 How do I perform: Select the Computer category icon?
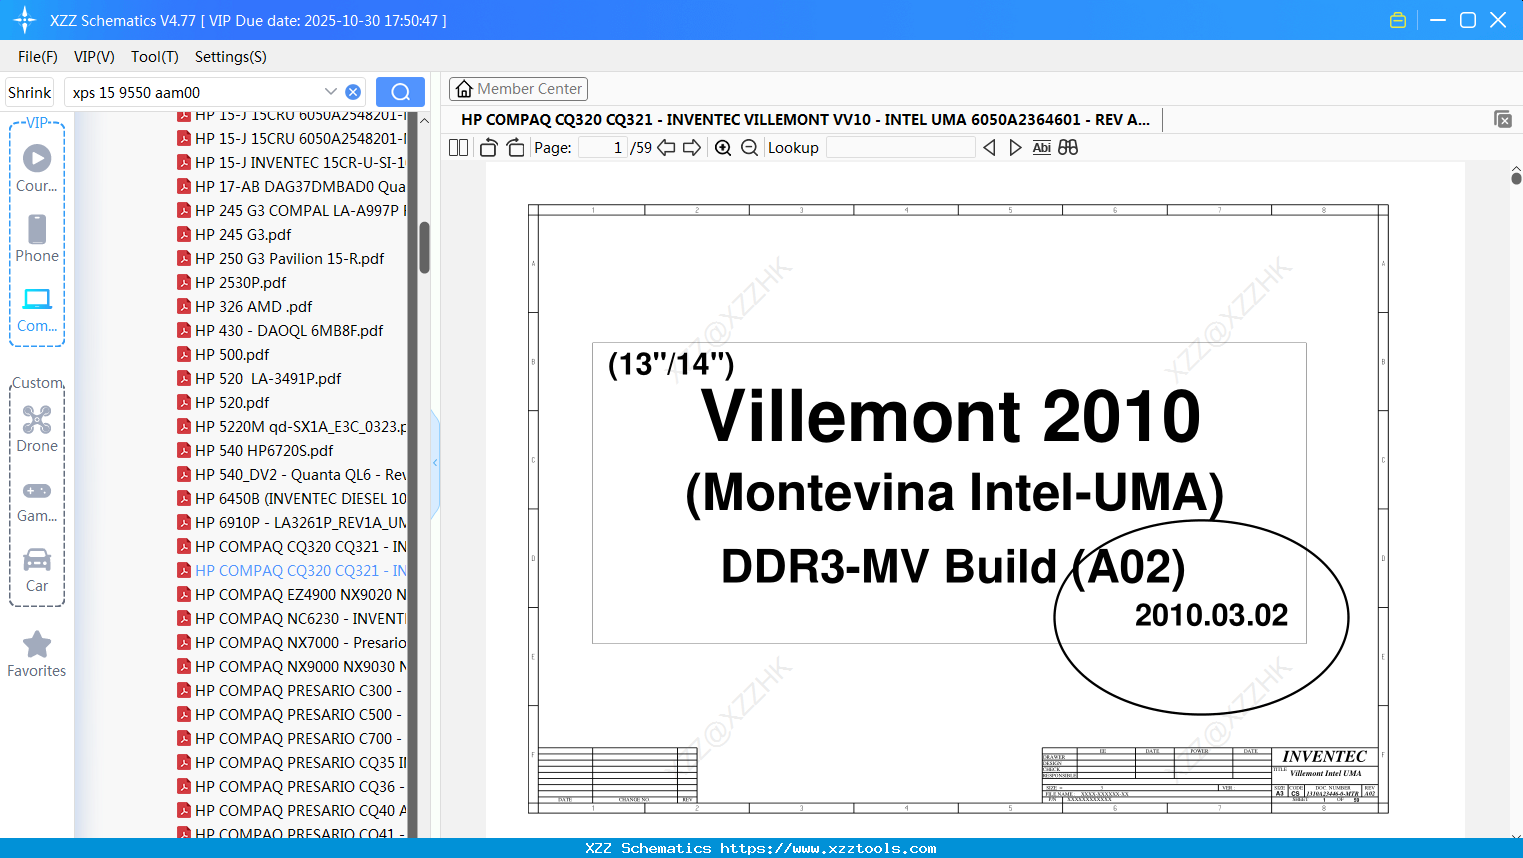(x=37, y=299)
